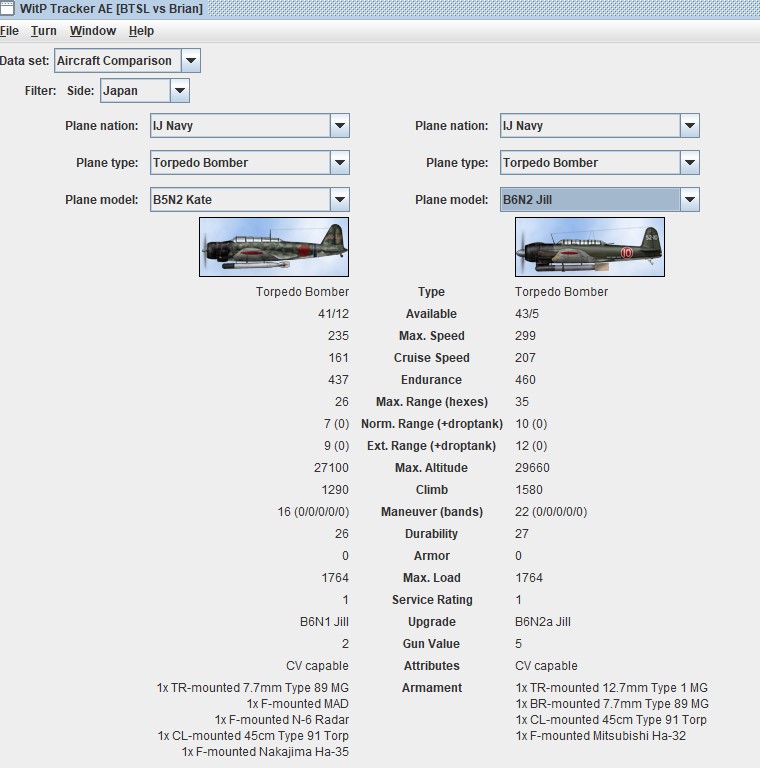760x768 pixels.
Task: Click the maneuver value 22 (0/0/0/0/0)
Action: click(x=551, y=512)
